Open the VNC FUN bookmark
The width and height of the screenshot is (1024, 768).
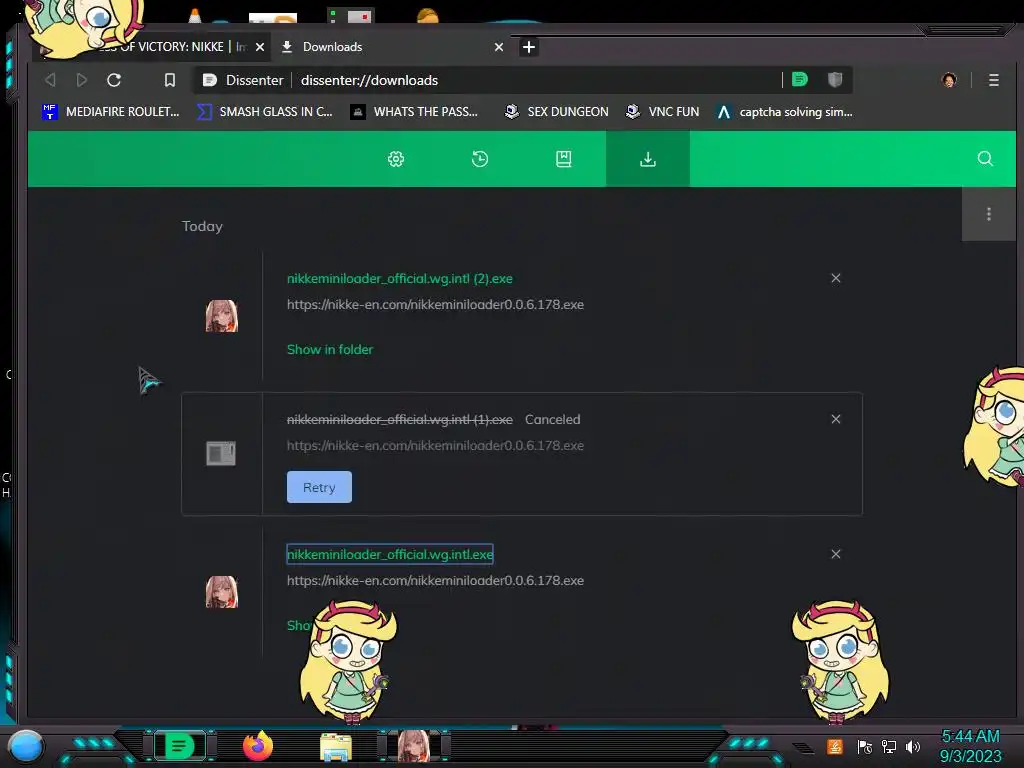coord(662,112)
